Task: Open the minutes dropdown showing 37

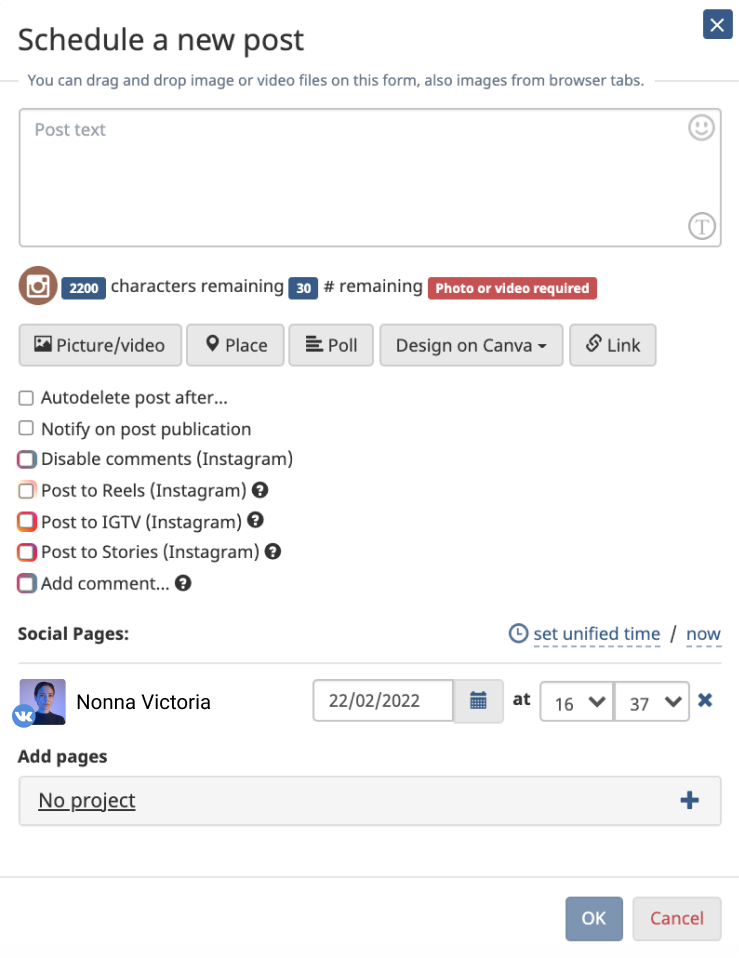Action: [x=652, y=702]
